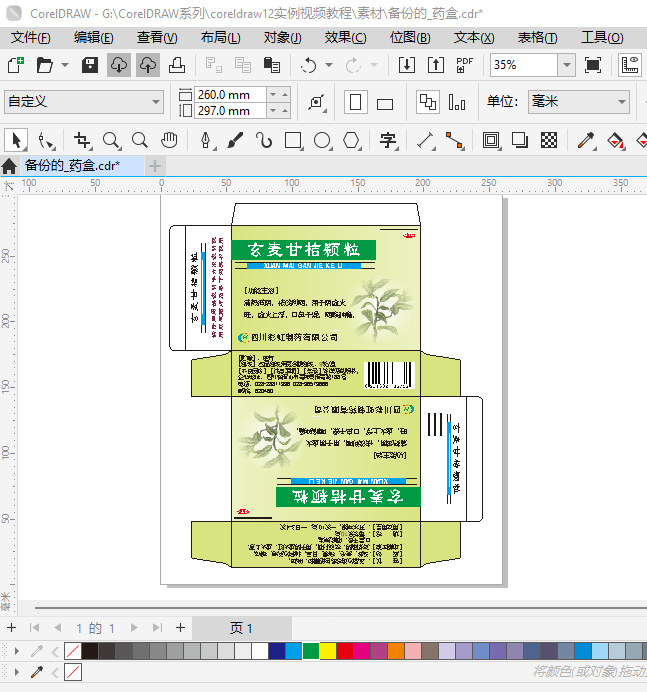Print the document with the printer icon
This screenshot has width=647, height=692.
177,65
